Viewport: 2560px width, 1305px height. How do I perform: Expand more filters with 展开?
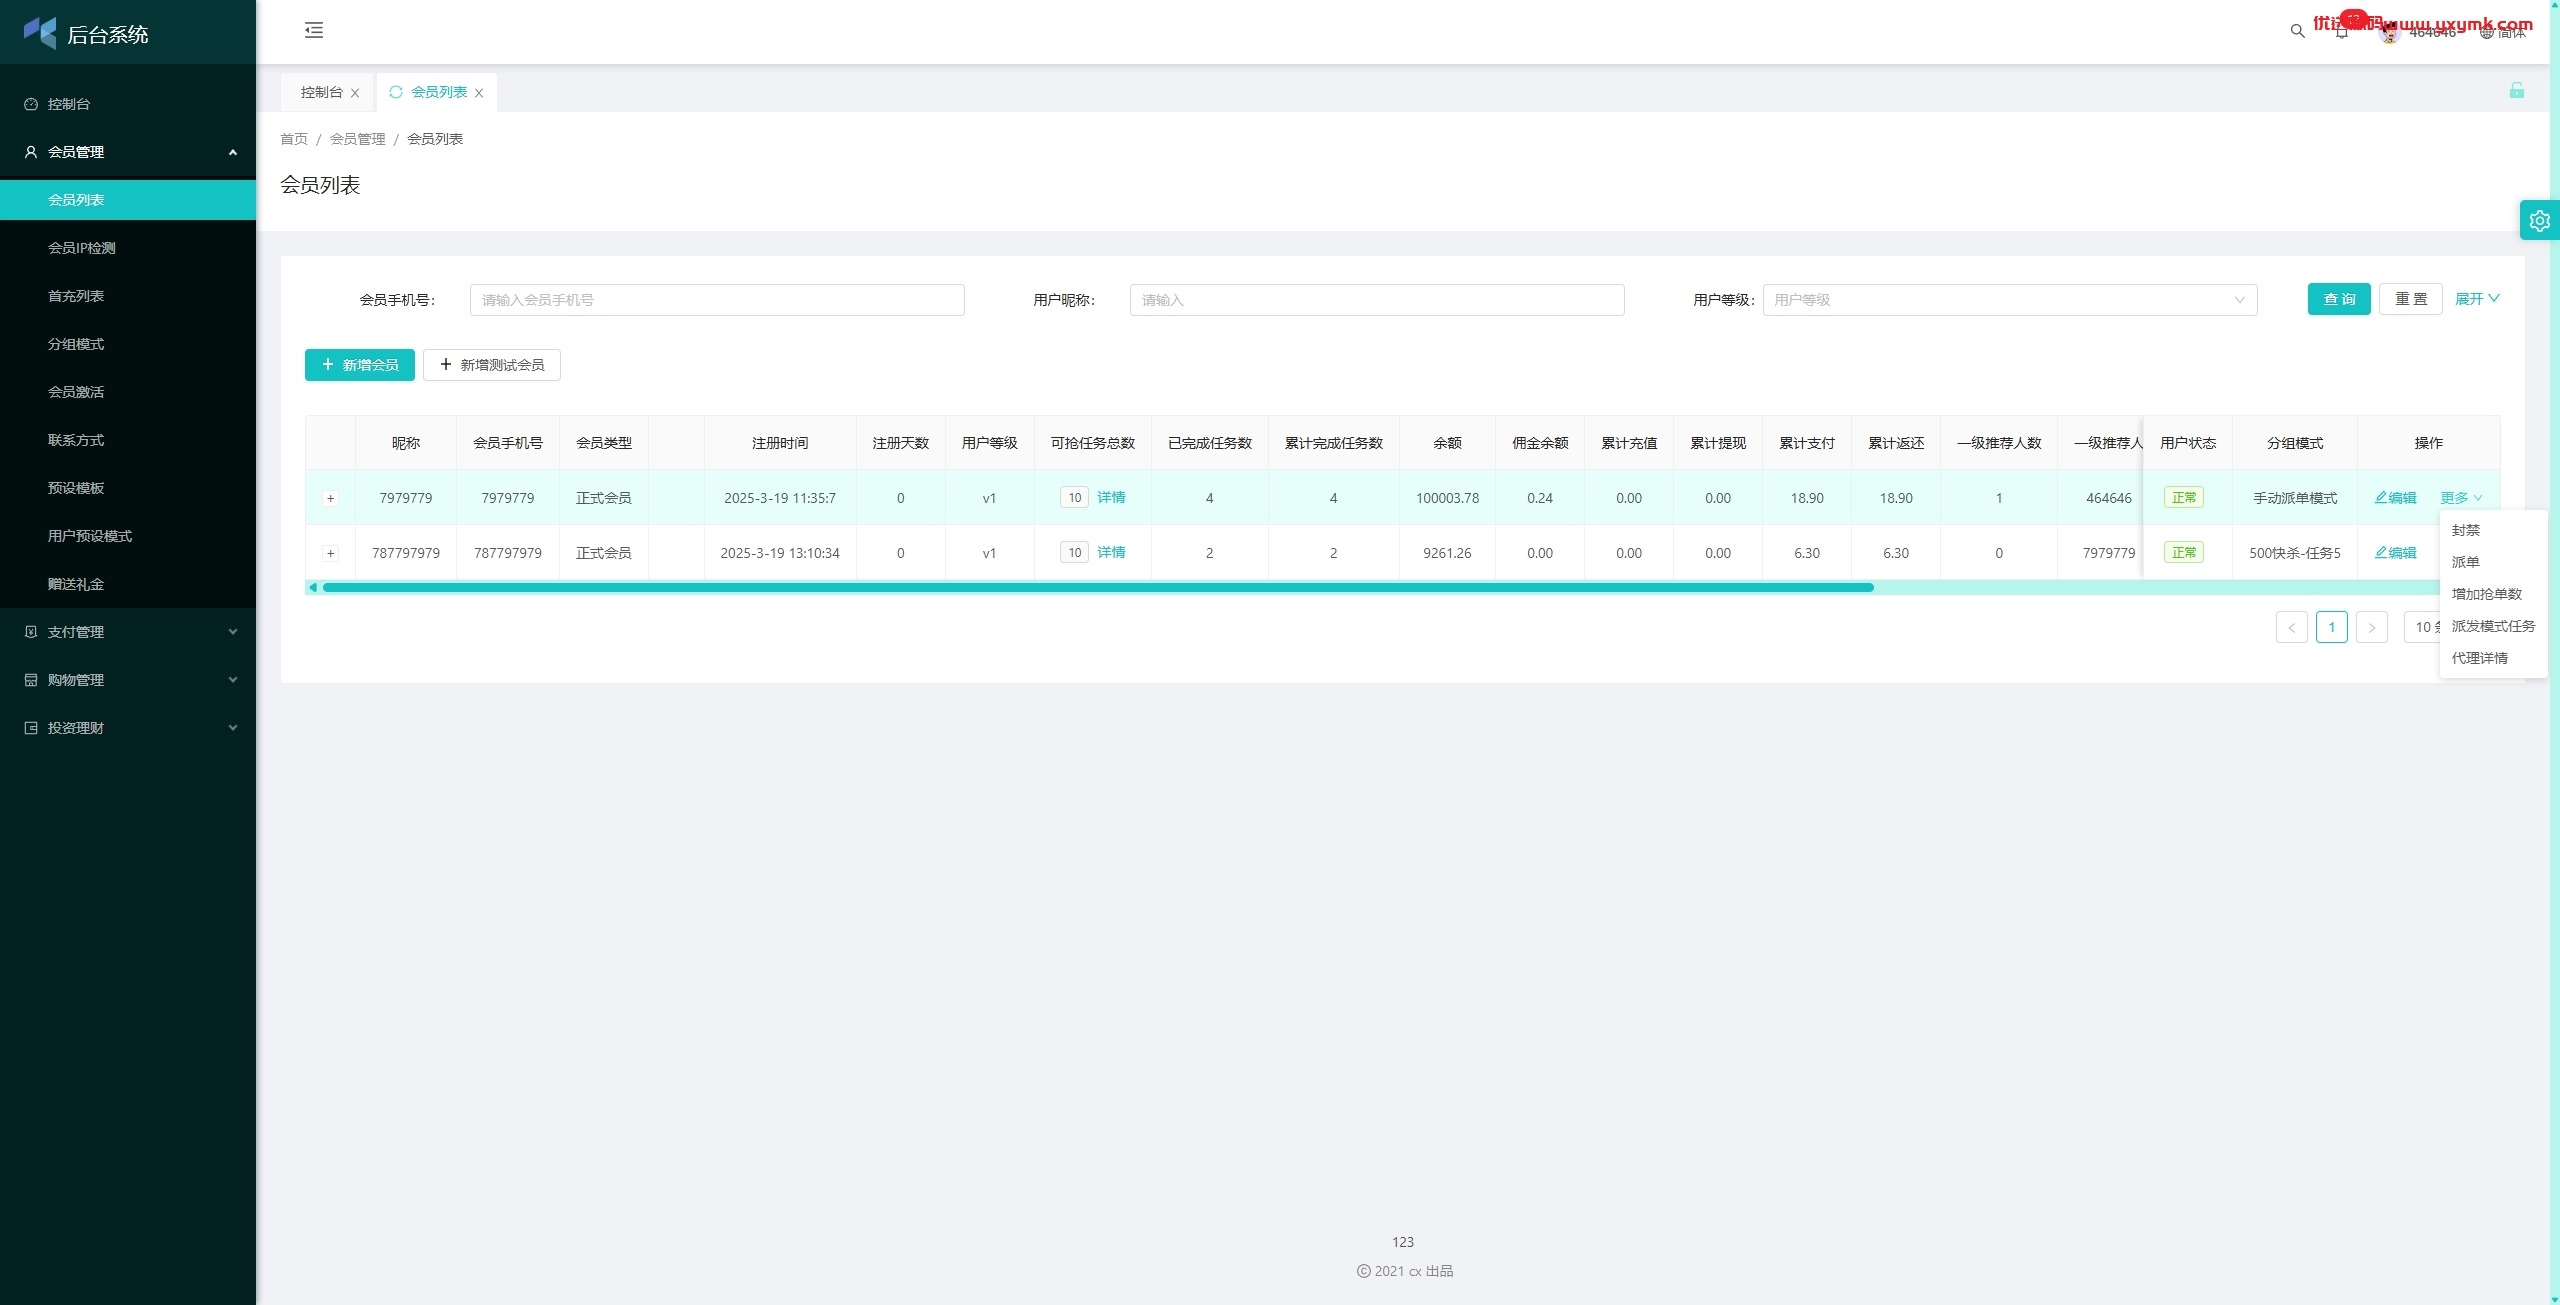click(2477, 299)
